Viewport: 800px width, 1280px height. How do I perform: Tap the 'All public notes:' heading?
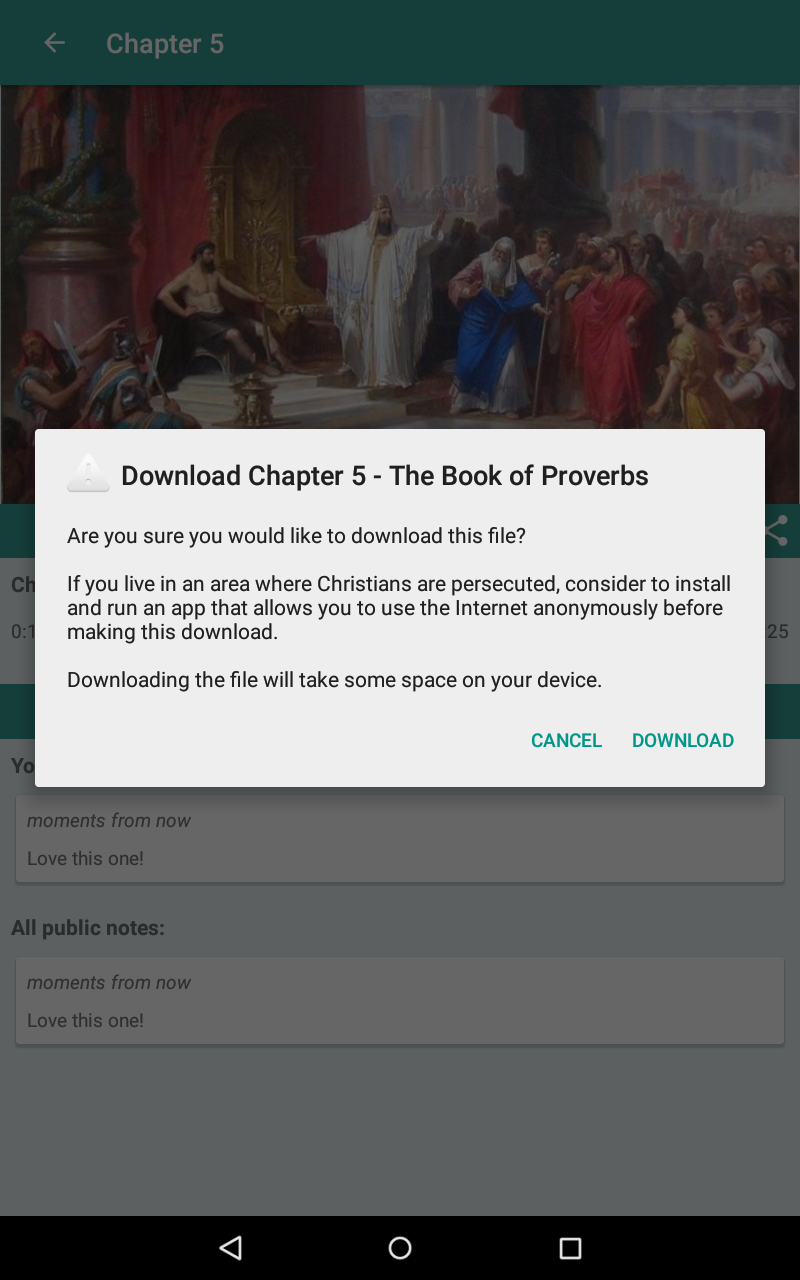88,928
